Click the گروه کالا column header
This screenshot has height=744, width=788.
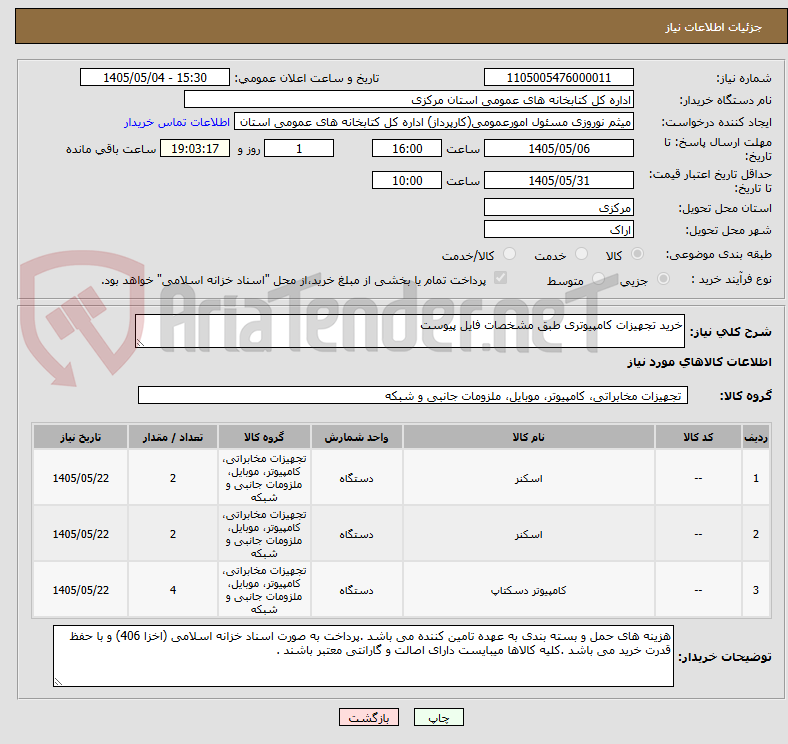point(264,437)
